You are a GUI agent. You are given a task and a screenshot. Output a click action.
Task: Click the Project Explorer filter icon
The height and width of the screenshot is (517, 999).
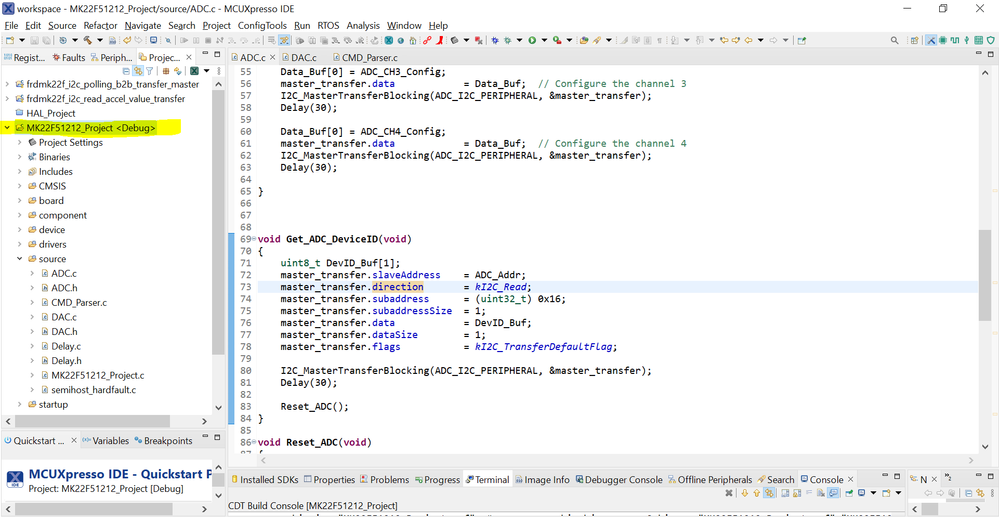point(149,70)
